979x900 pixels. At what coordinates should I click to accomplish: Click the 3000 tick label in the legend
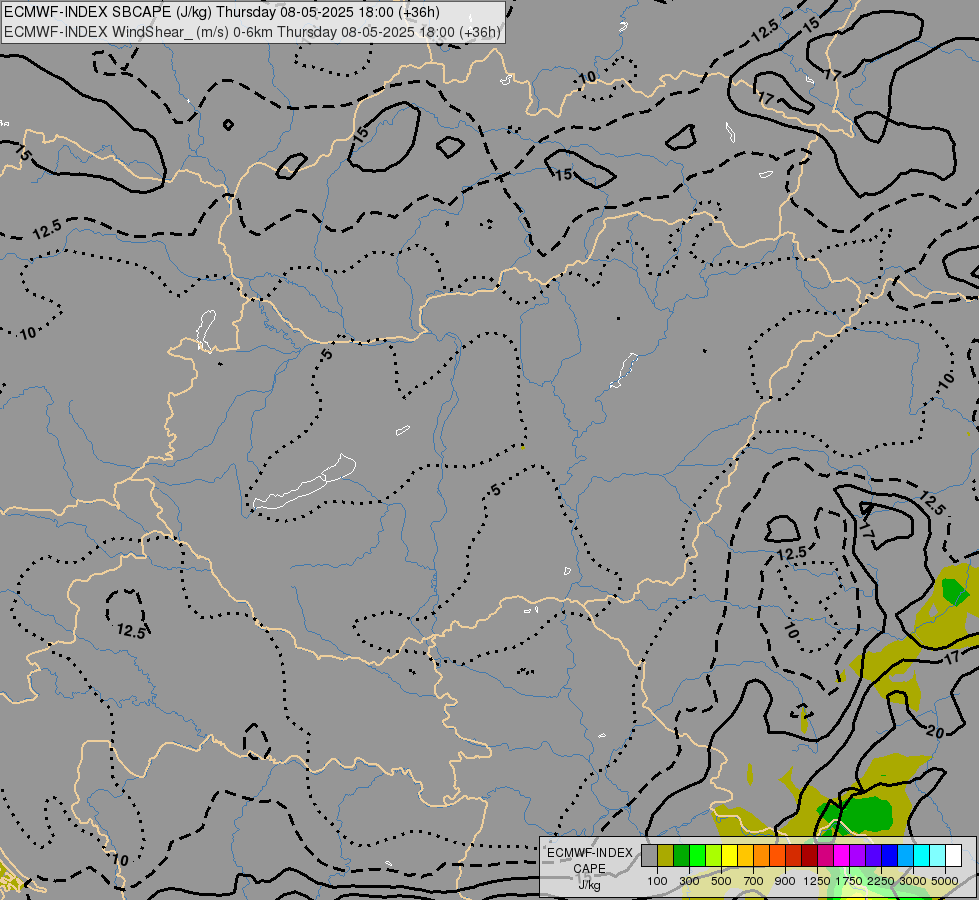click(x=913, y=881)
